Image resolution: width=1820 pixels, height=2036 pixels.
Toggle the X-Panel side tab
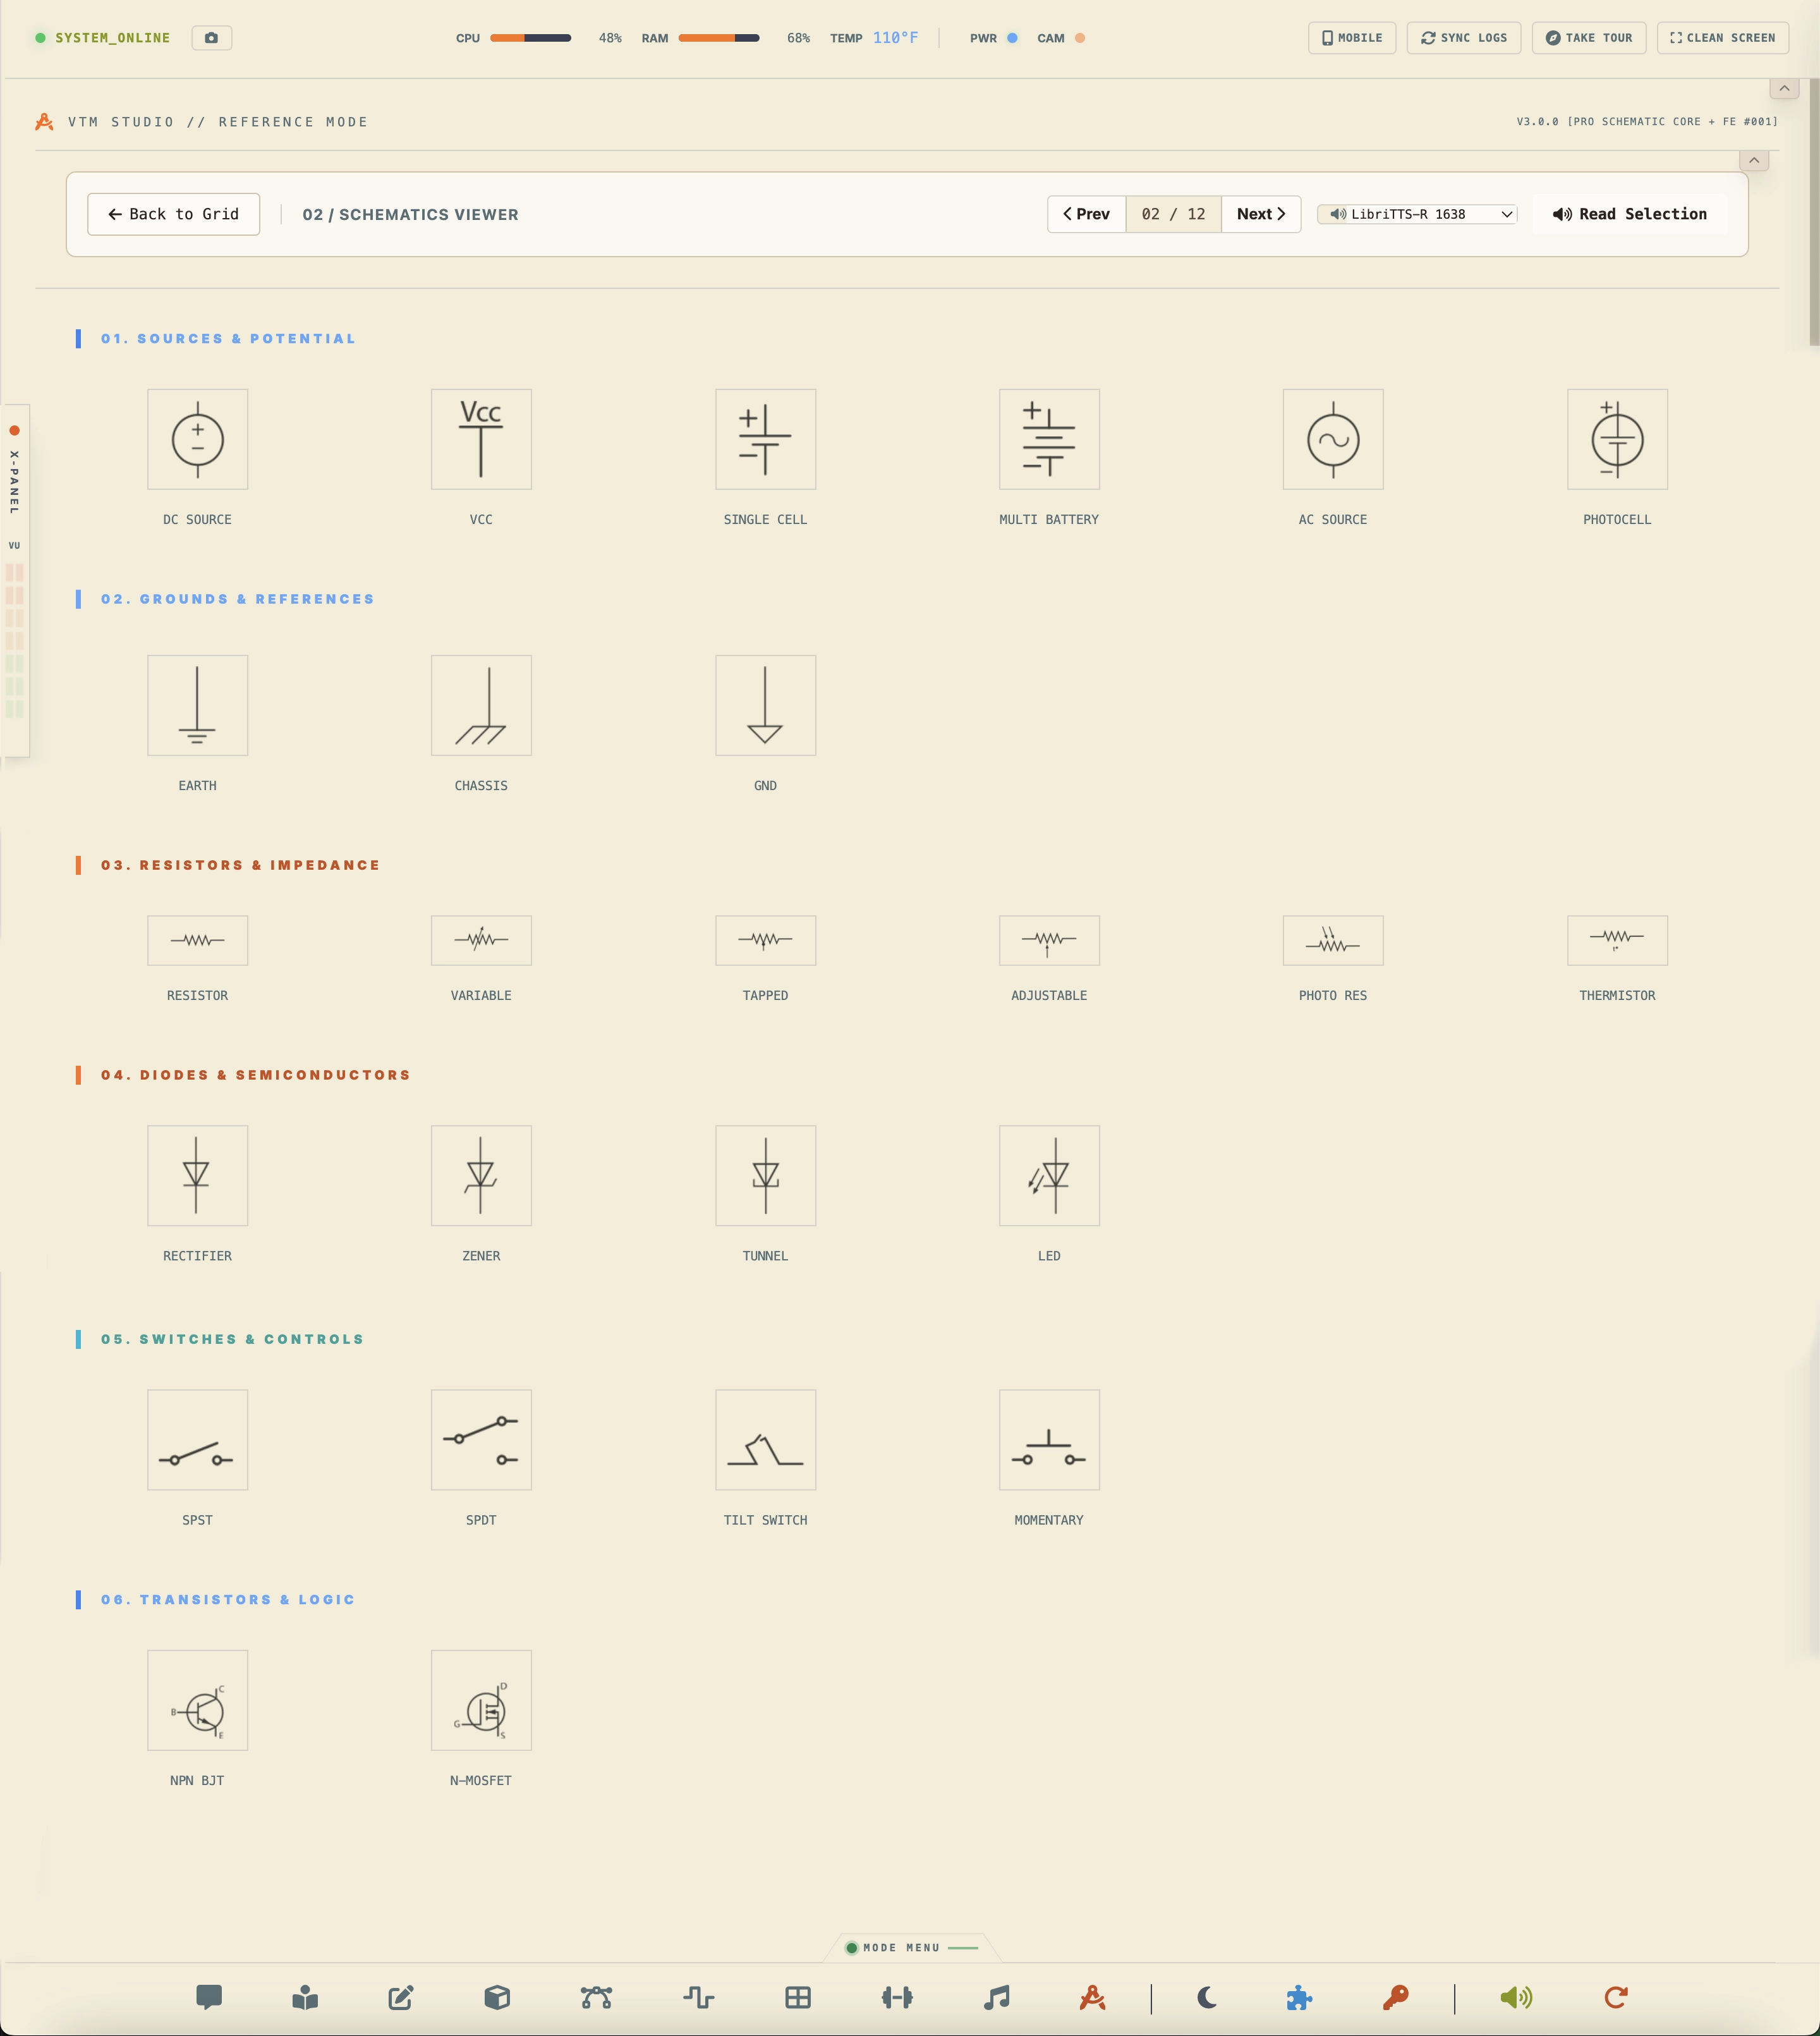click(15, 580)
